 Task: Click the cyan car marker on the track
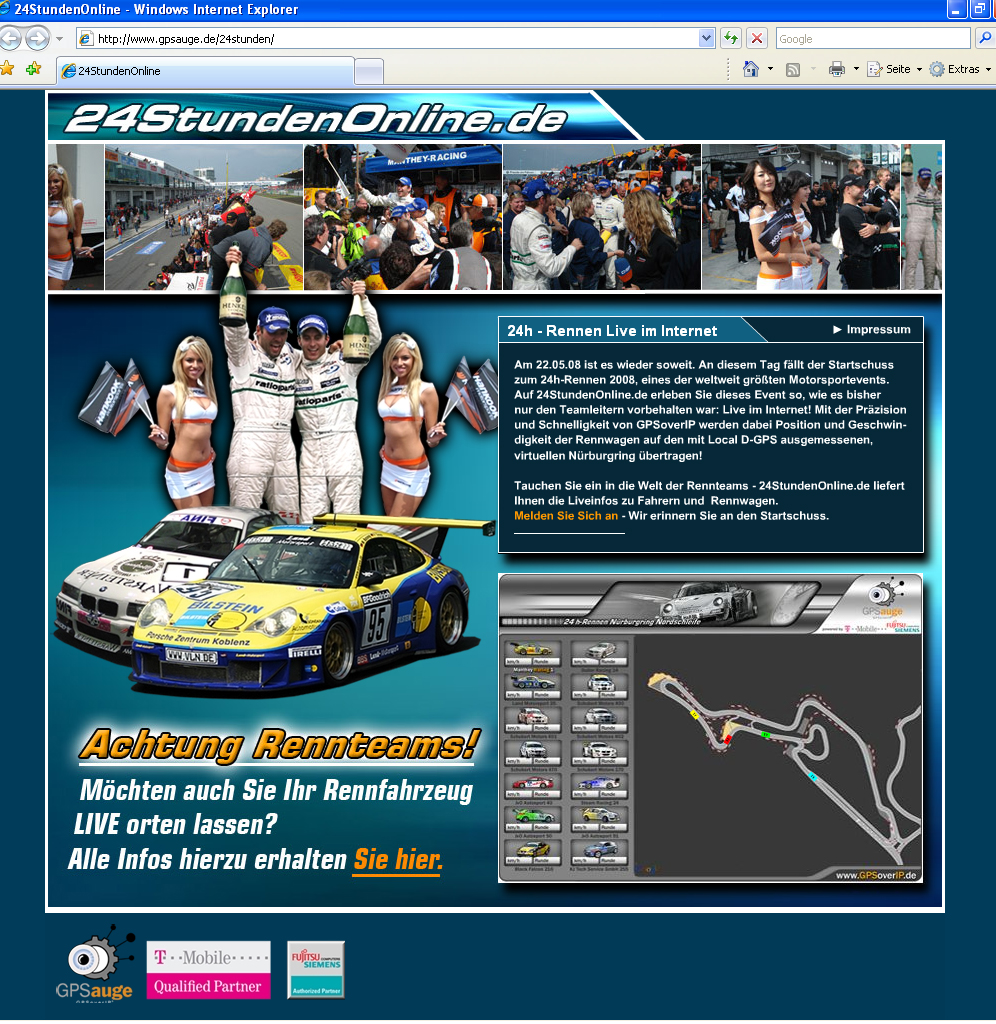click(x=812, y=776)
